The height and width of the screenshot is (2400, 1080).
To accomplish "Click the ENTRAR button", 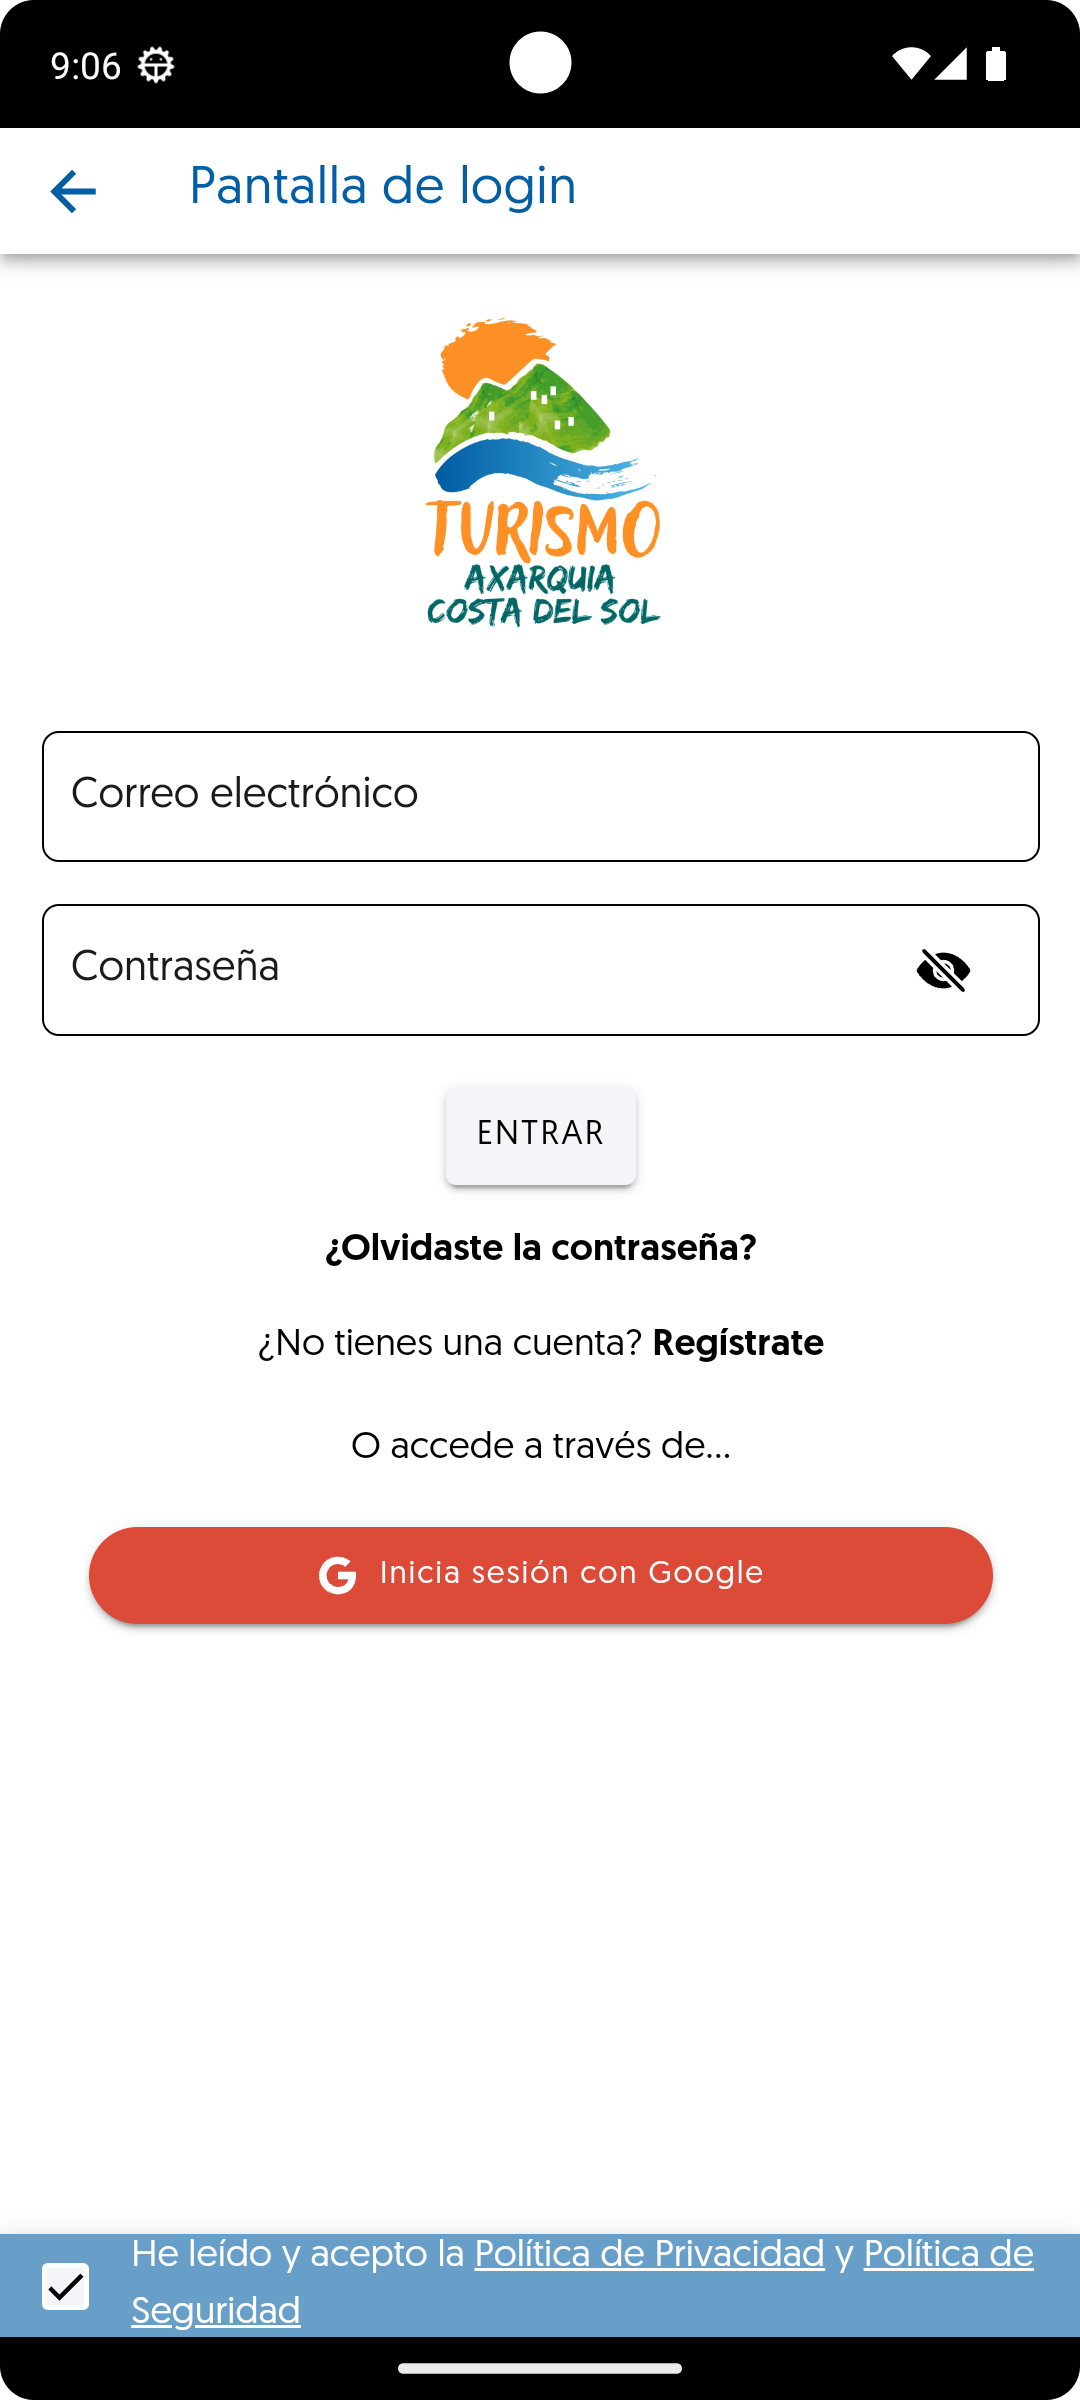I will click(541, 1134).
